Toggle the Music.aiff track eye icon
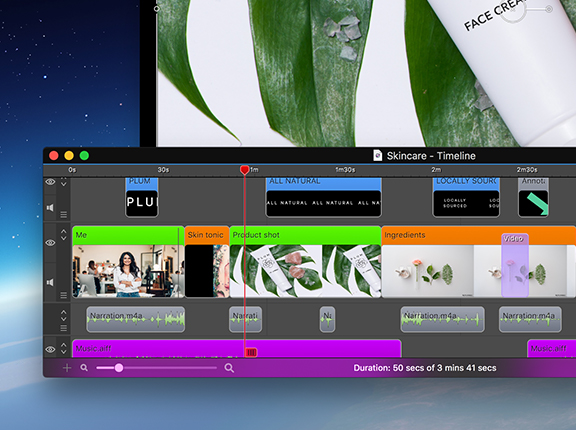This screenshot has height=430, width=576. [x=50, y=349]
